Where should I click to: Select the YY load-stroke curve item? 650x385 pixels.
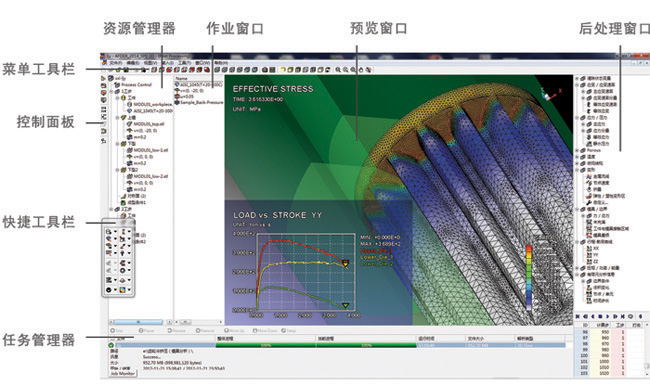tap(596, 255)
